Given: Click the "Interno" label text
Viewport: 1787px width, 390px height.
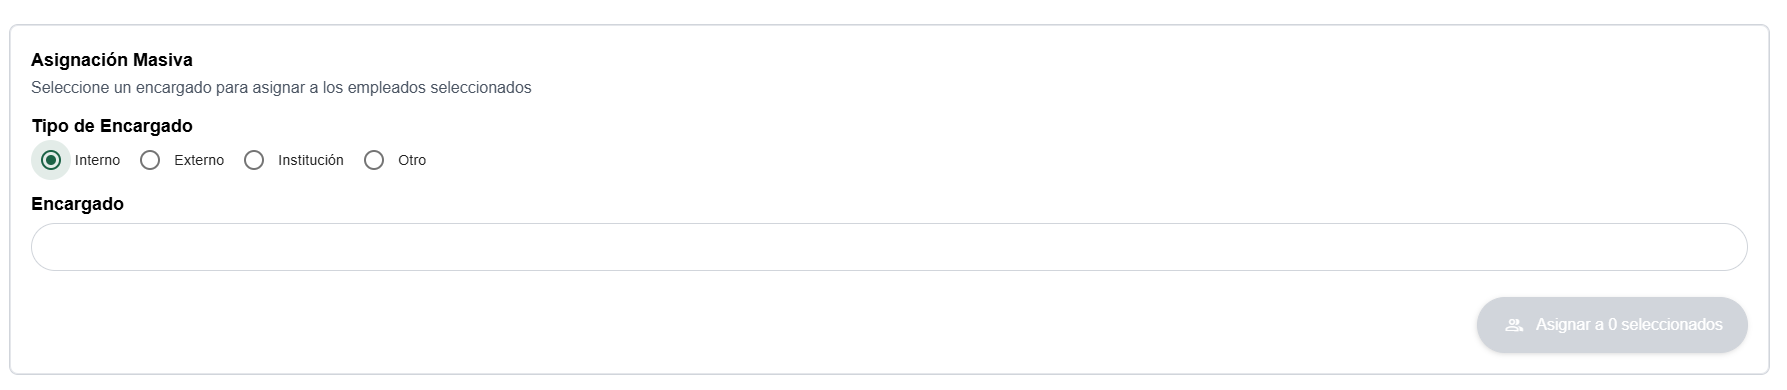Looking at the screenshot, I should coord(97,160).
